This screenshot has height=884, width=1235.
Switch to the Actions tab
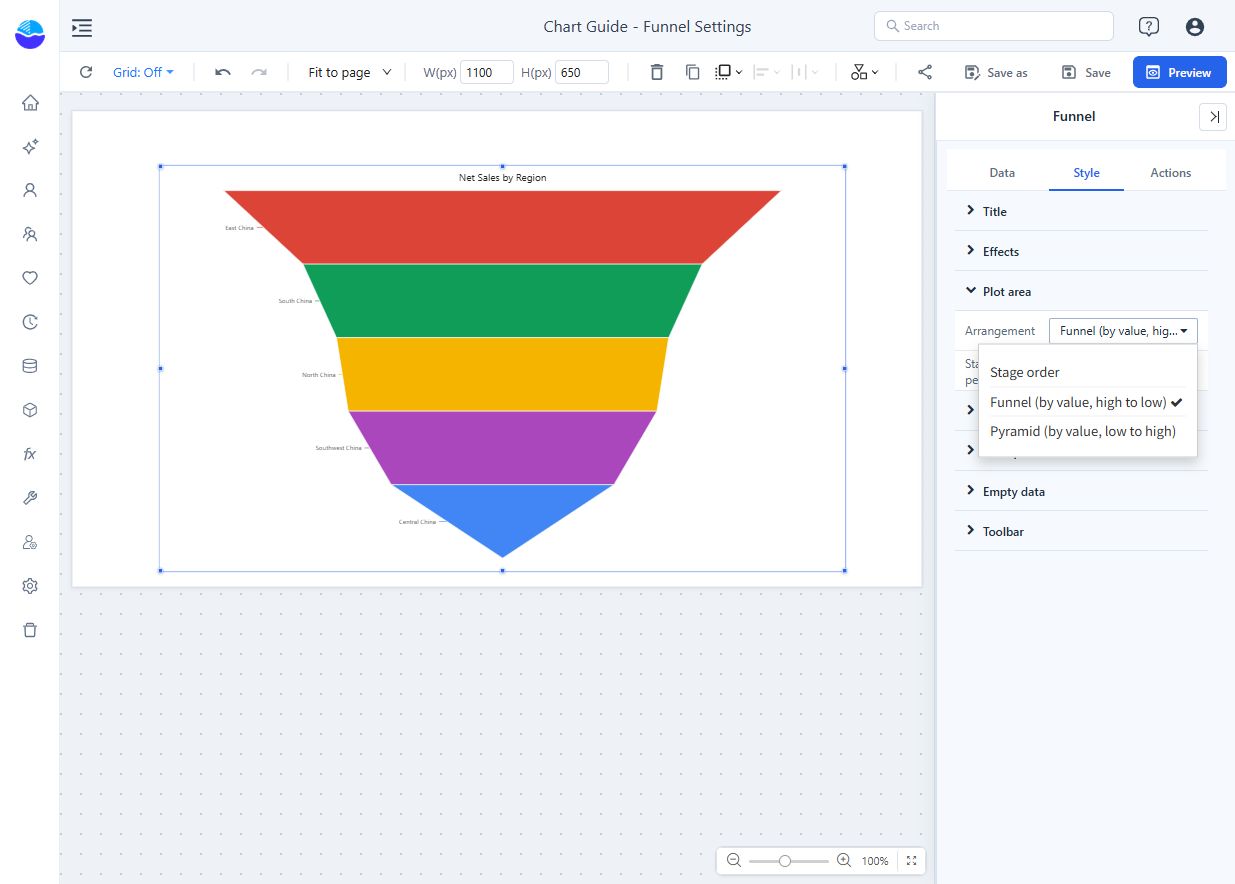tap(1170, 172)
